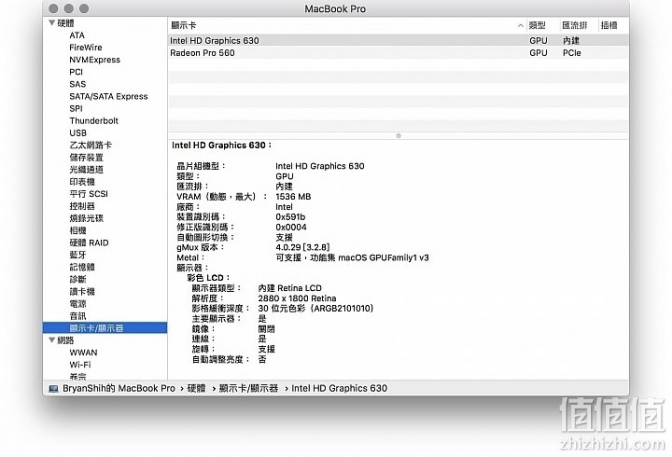Select Intel HD Graphics 630 row
Viewport: 672px width, 457px height.
coord(398,40)
